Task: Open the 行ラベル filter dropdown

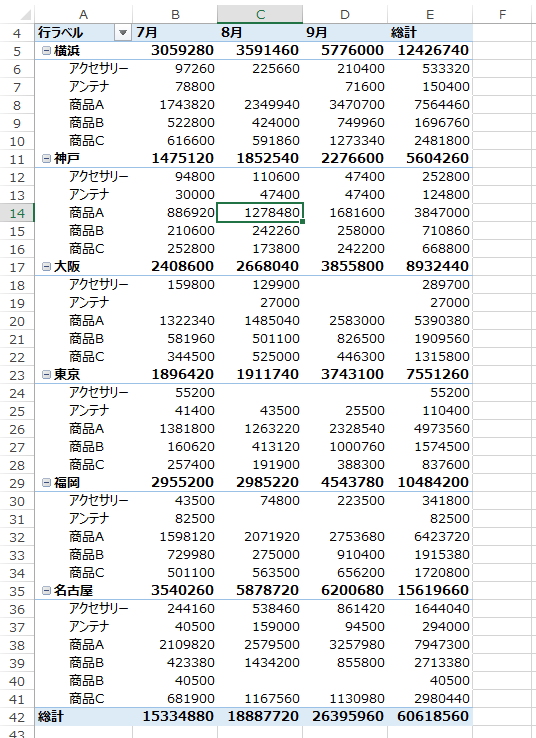Action: [123, 32]
